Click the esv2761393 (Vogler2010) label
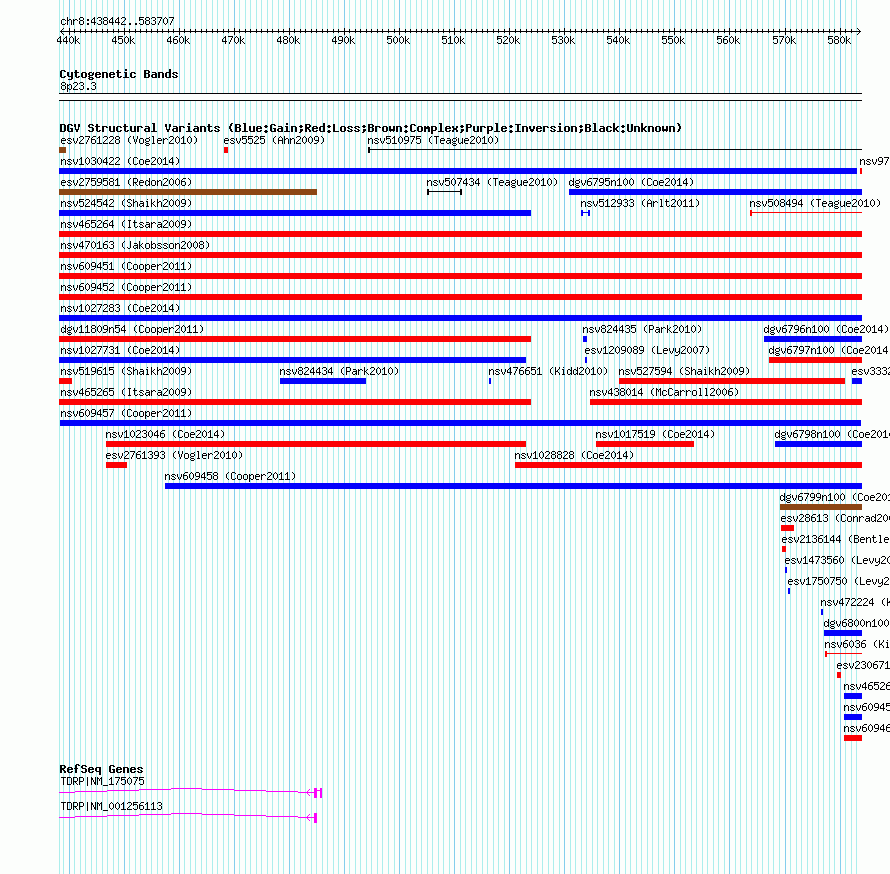The width and height of the screenshot is (890, 874). (174, 455)
